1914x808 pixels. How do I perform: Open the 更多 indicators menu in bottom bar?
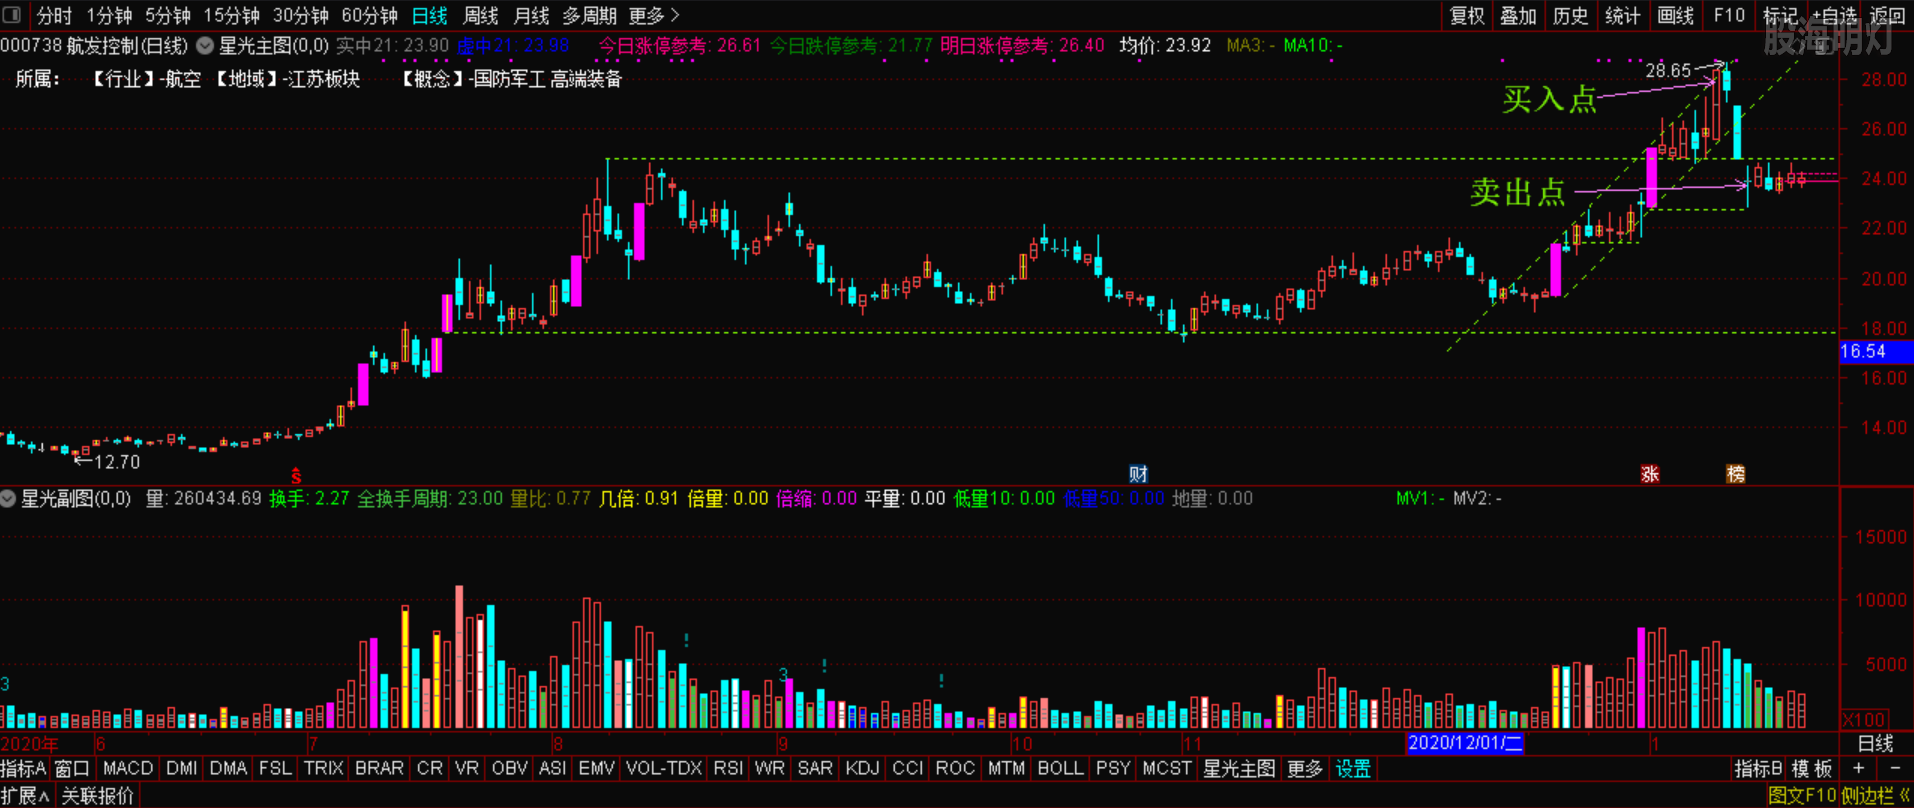tap(1304, 769)
